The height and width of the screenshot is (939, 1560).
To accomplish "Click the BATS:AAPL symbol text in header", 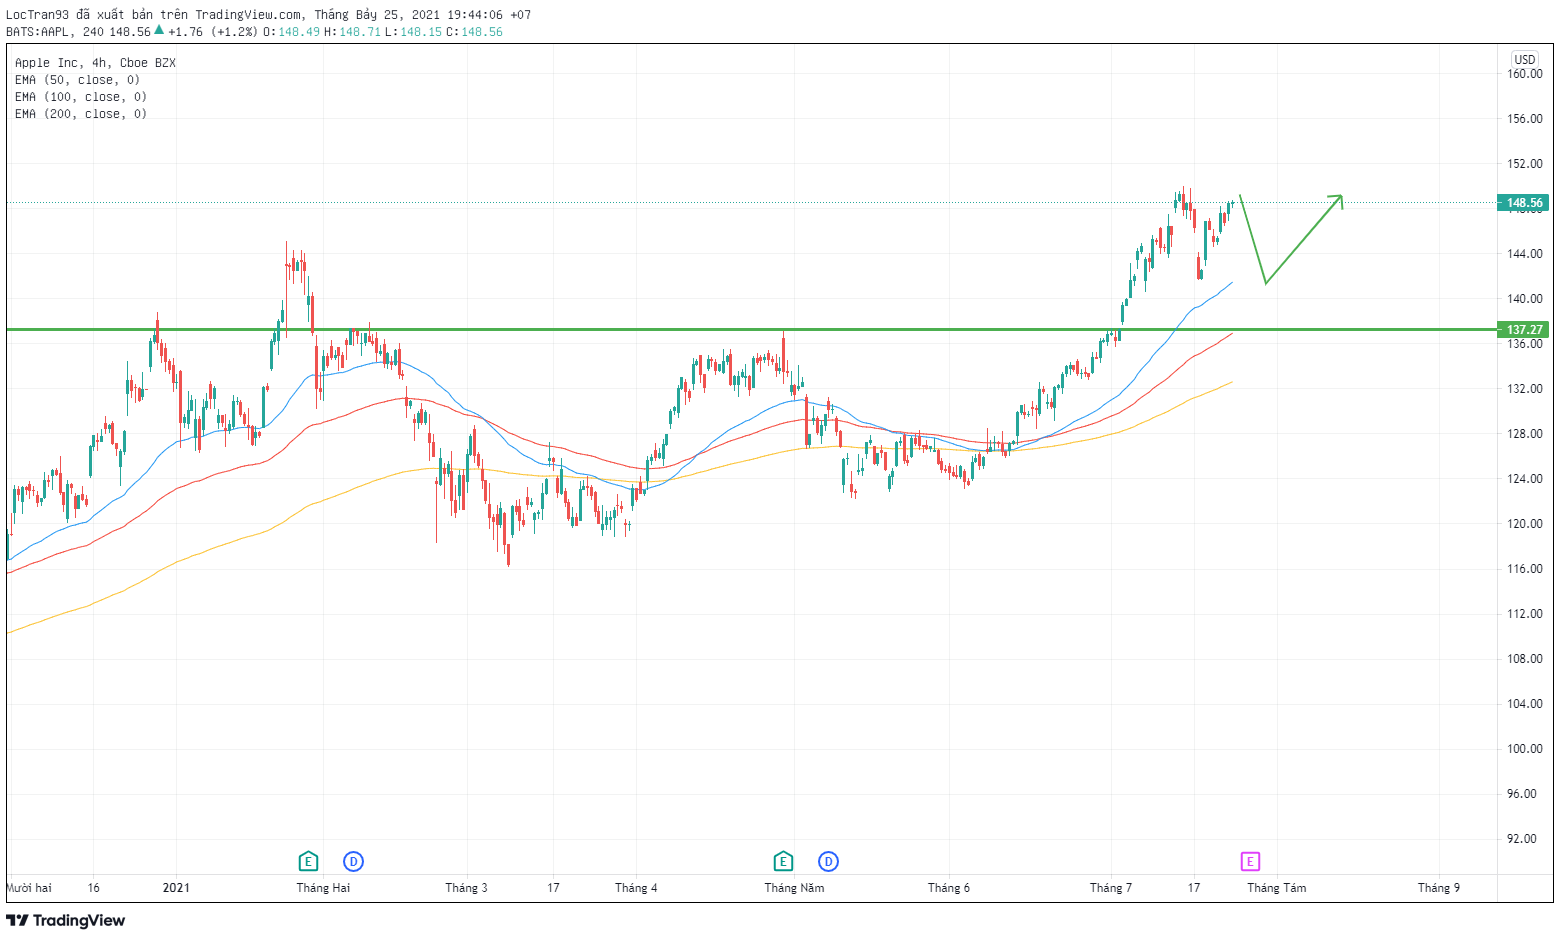I will pyautogui.click(x=39, y=31).
